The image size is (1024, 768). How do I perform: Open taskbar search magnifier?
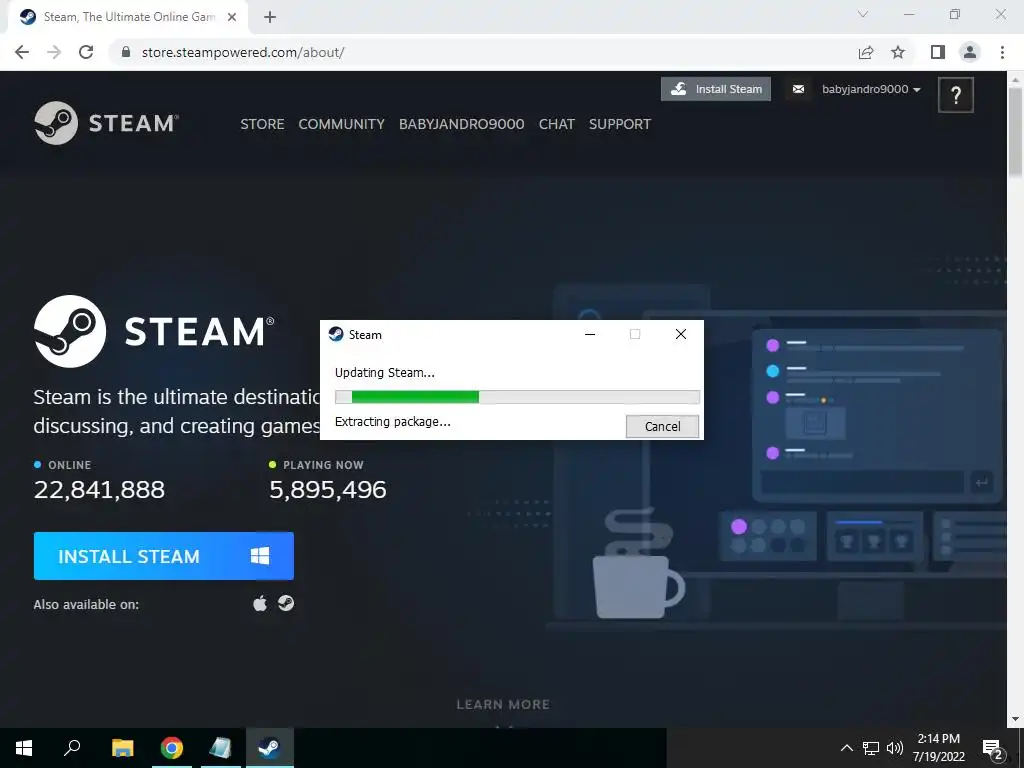coord(72,748)
